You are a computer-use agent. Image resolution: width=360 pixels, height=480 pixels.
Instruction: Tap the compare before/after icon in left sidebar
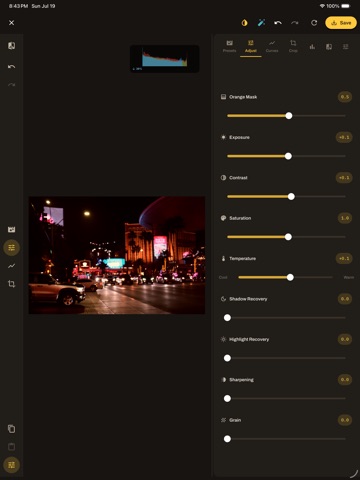[11, 46]
